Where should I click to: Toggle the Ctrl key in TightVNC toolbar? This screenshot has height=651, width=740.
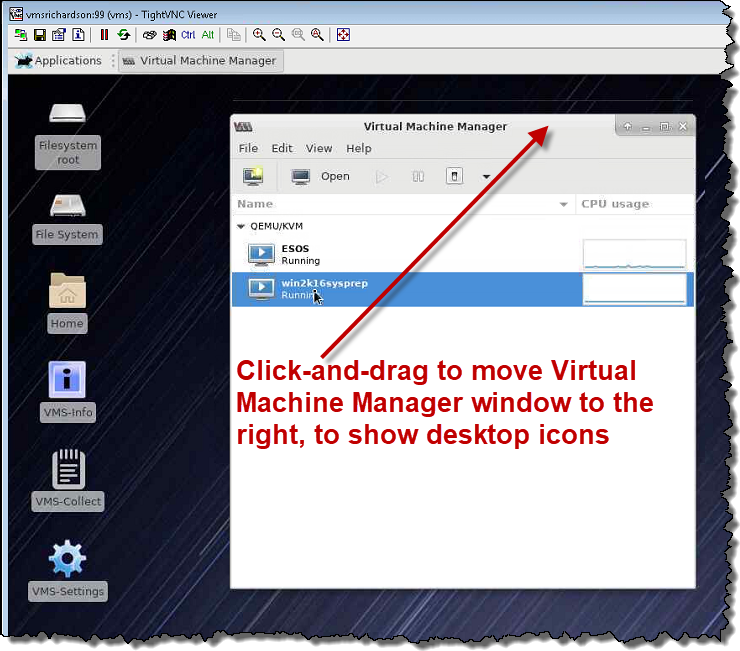(188, 35)
